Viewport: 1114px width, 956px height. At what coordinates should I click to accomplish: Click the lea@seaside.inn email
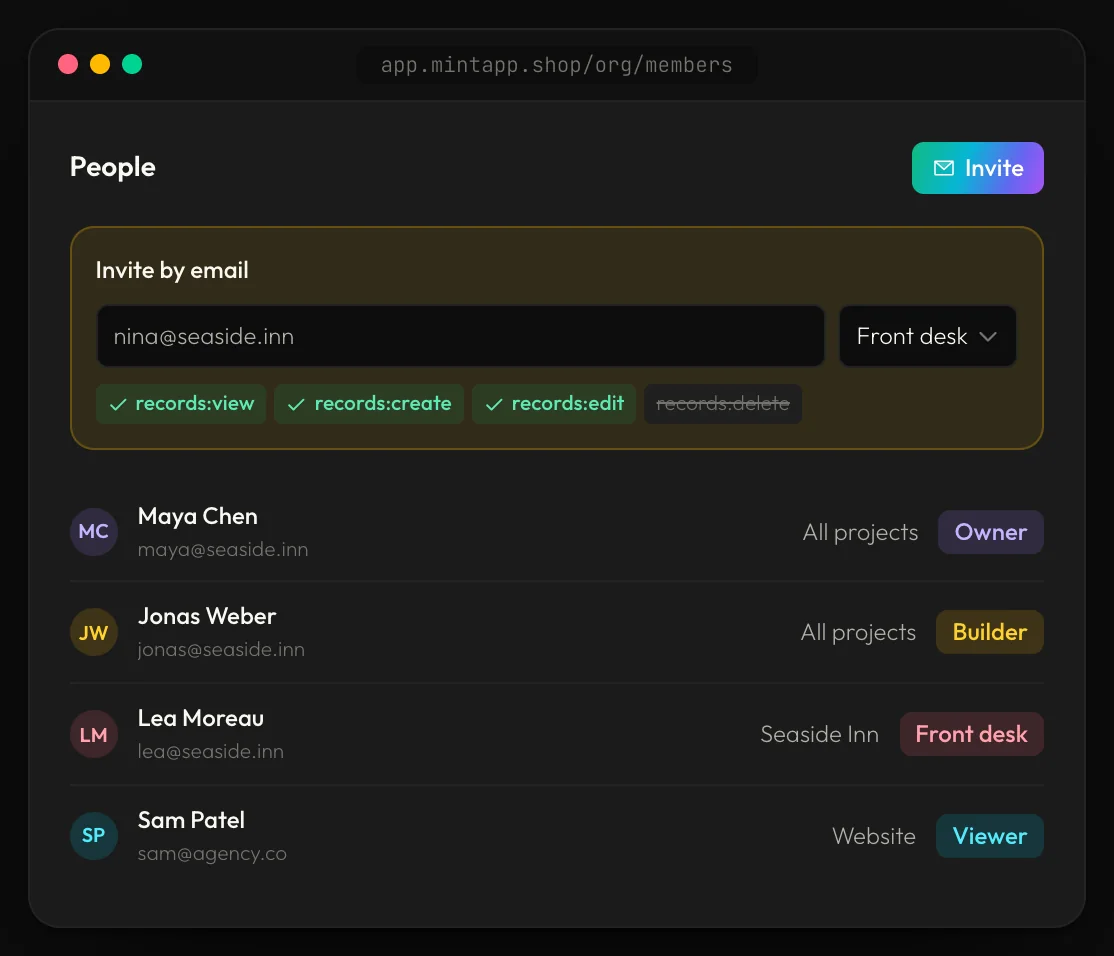[210, 751]
